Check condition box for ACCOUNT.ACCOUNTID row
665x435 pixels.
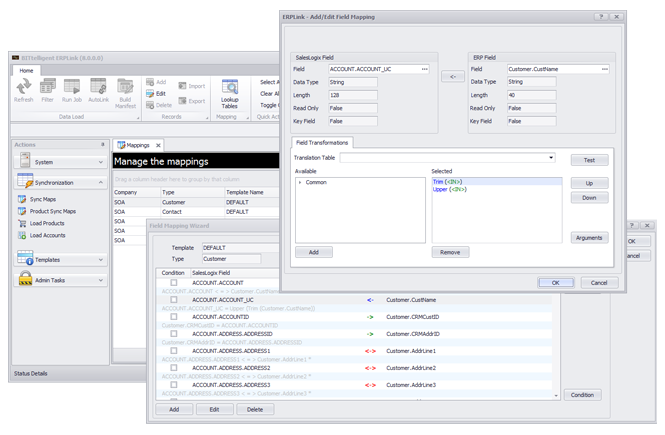174,316
